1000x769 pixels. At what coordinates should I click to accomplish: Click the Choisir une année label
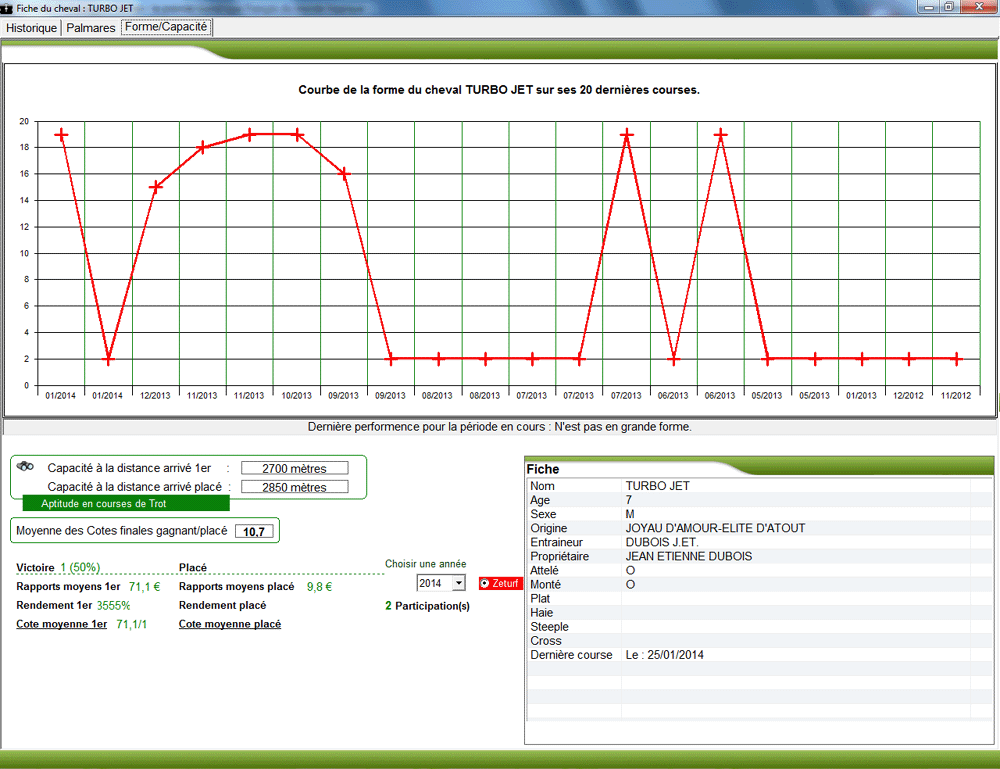pyautogui.click(x=425, y=564)
